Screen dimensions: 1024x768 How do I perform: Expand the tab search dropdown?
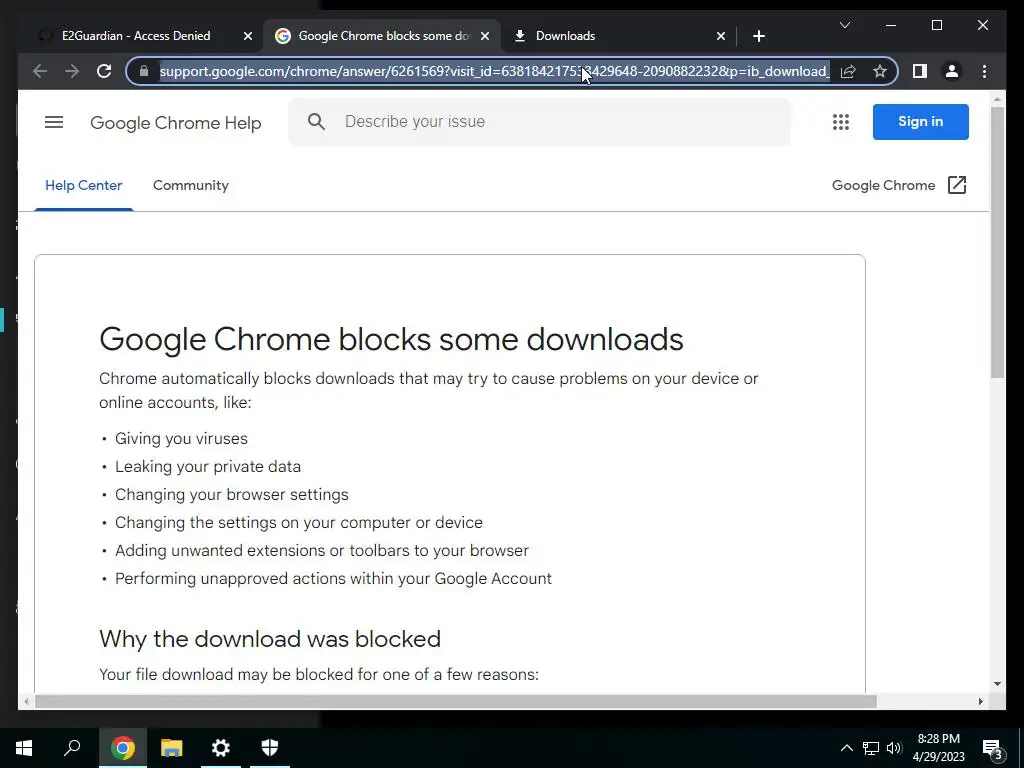tap(844, 25)
